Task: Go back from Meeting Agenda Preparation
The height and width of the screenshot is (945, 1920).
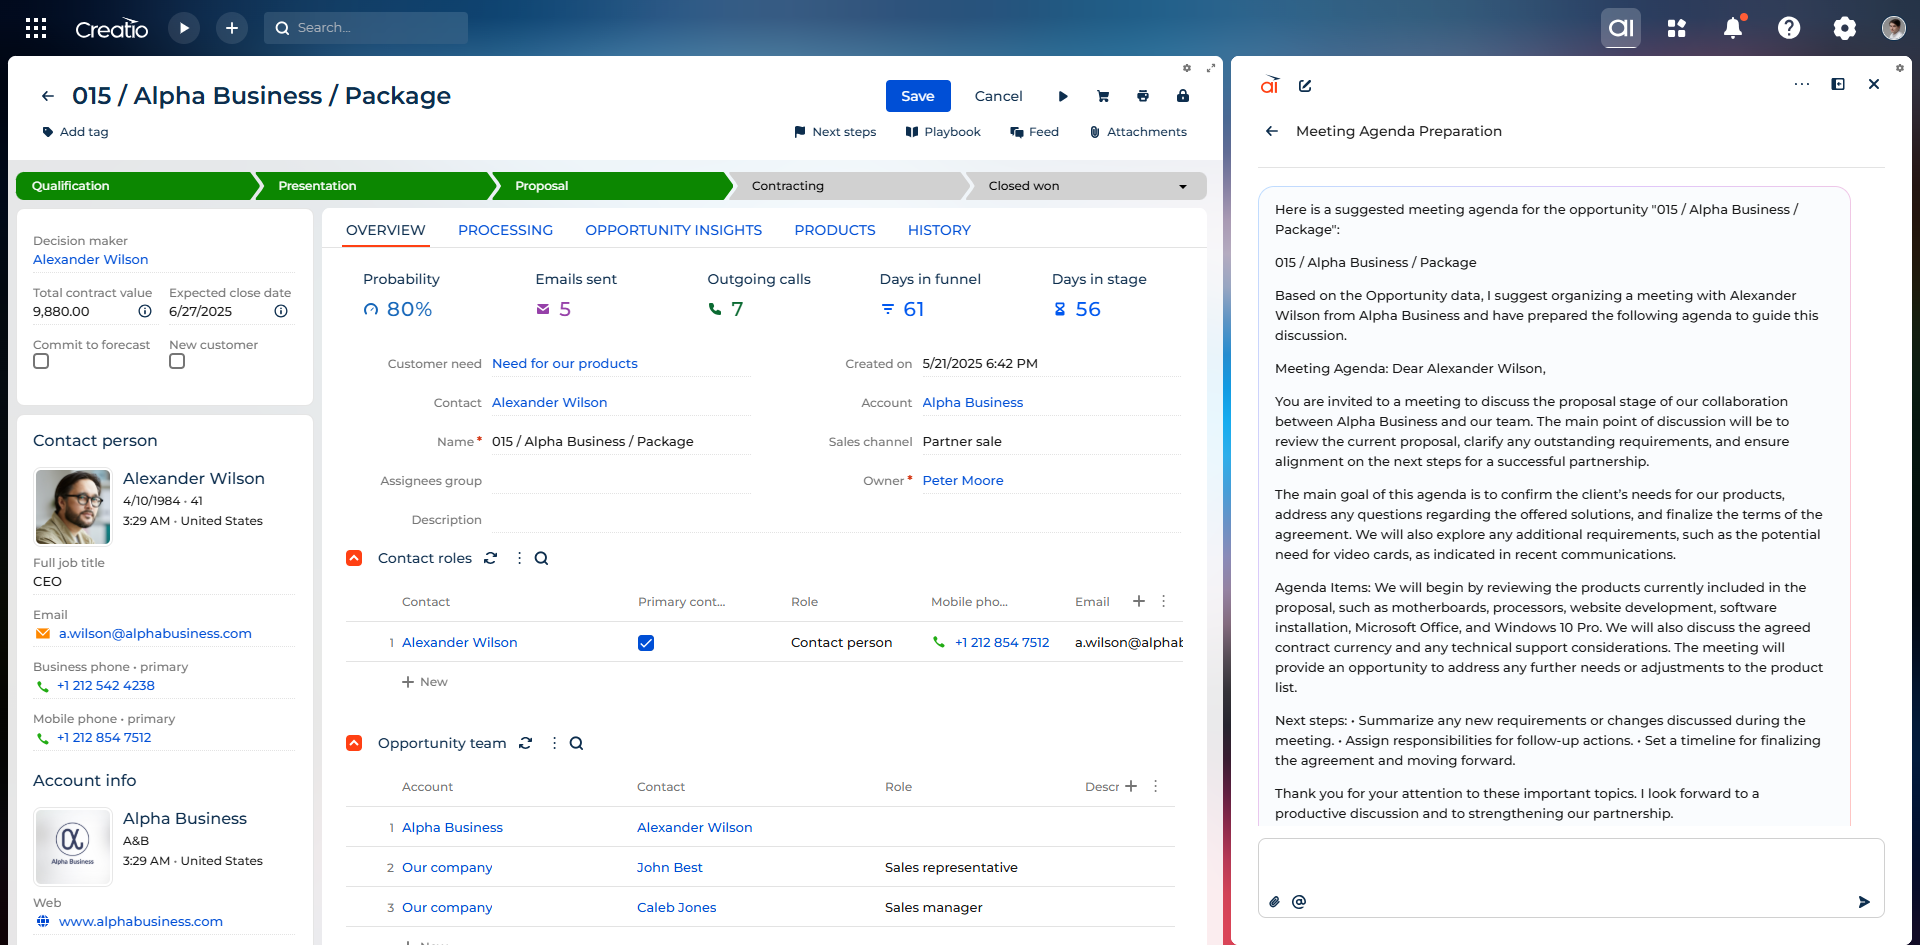Action: click(1272, 131)
